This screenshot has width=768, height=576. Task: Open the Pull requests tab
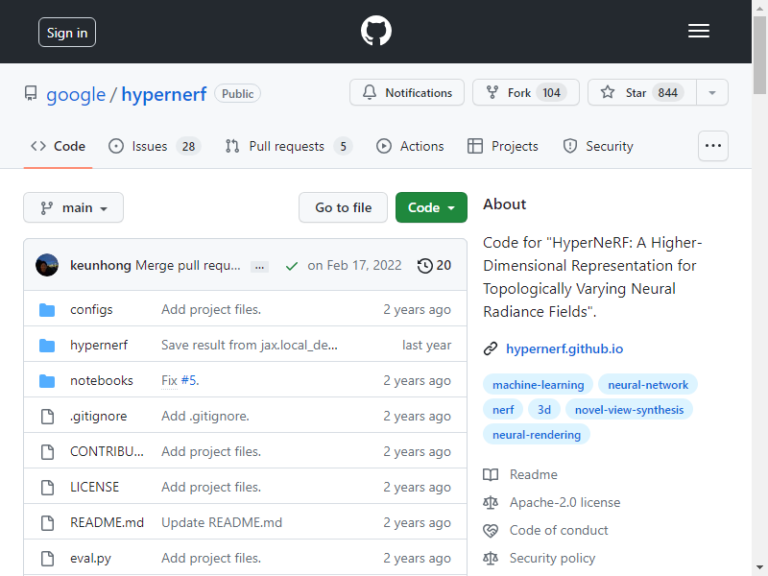(x=288, y=146)
